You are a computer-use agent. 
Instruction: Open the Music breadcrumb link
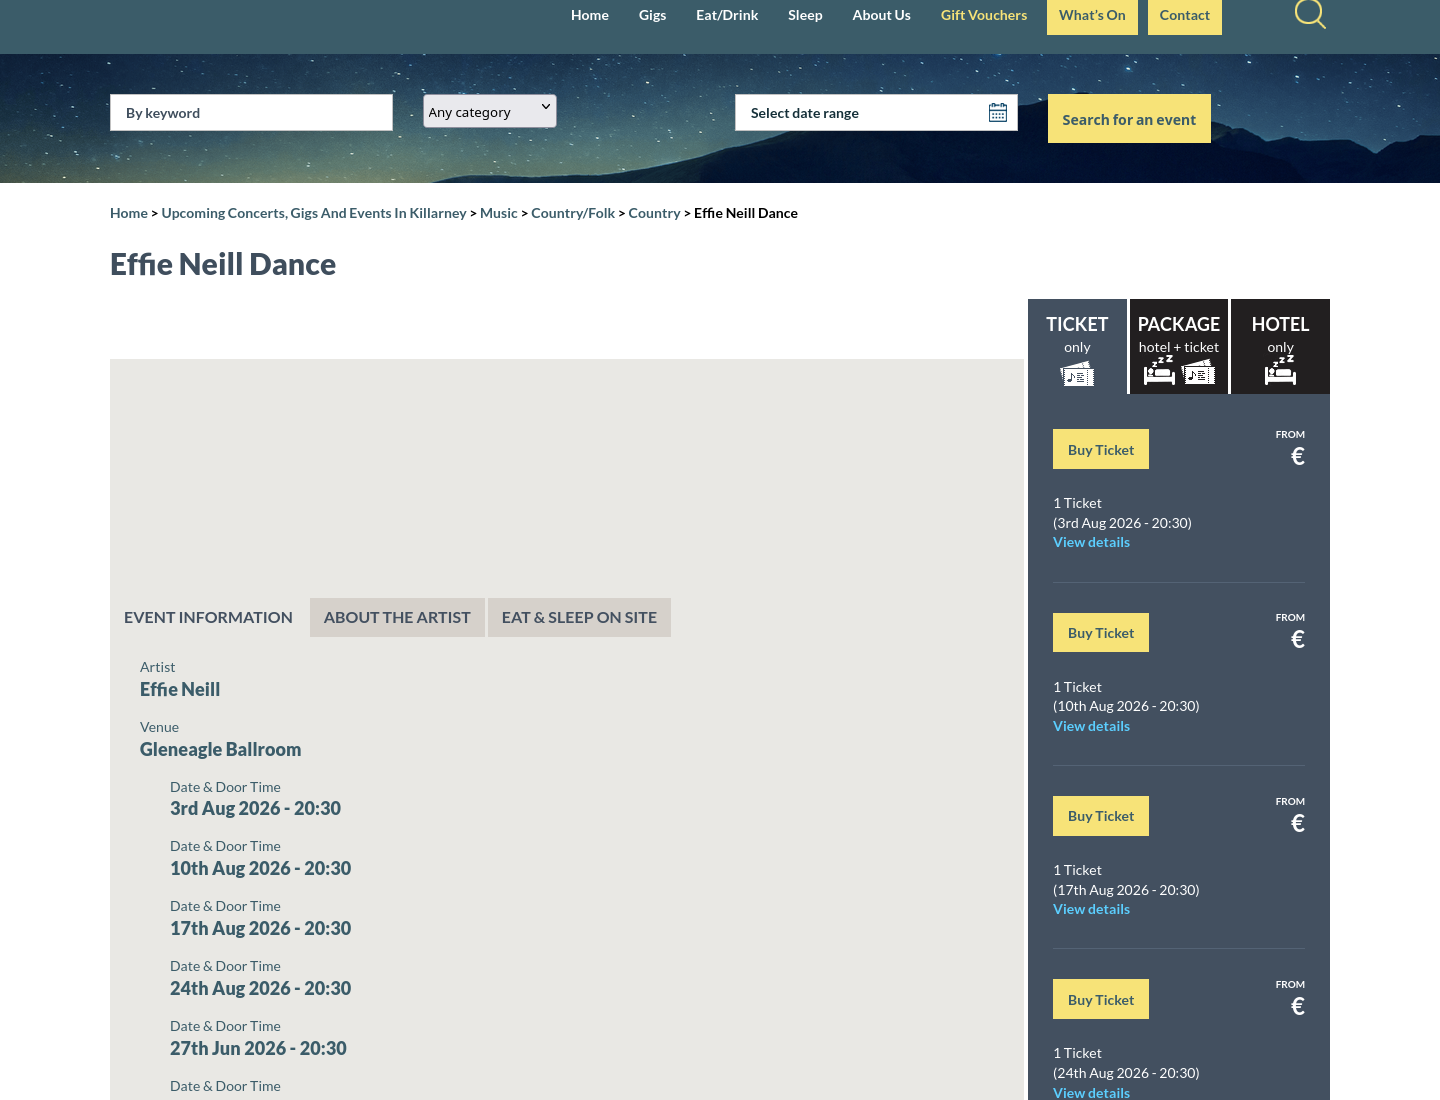[x=499, y=213]
